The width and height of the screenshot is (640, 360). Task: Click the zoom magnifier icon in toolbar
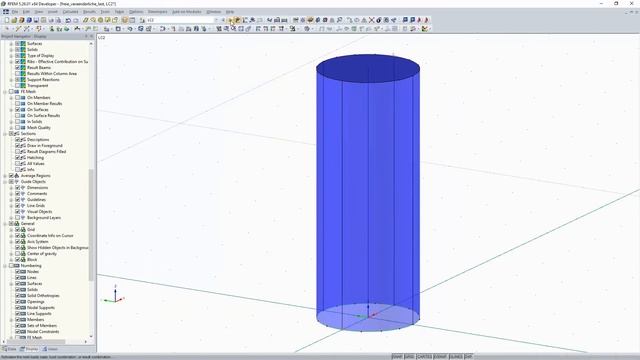(340, 20)
